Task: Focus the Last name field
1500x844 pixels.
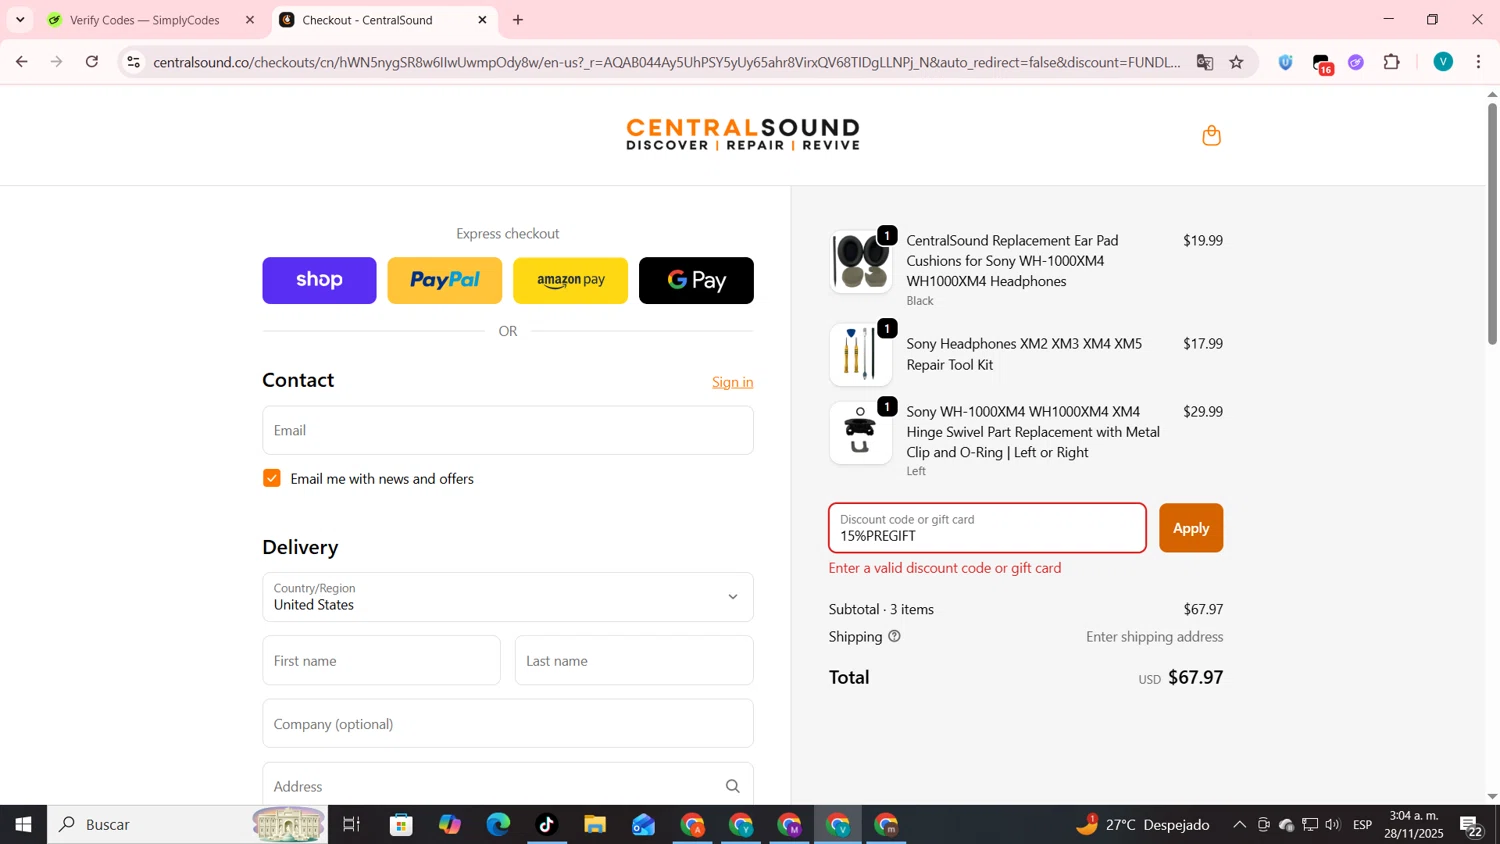Action: coord(634,660)
